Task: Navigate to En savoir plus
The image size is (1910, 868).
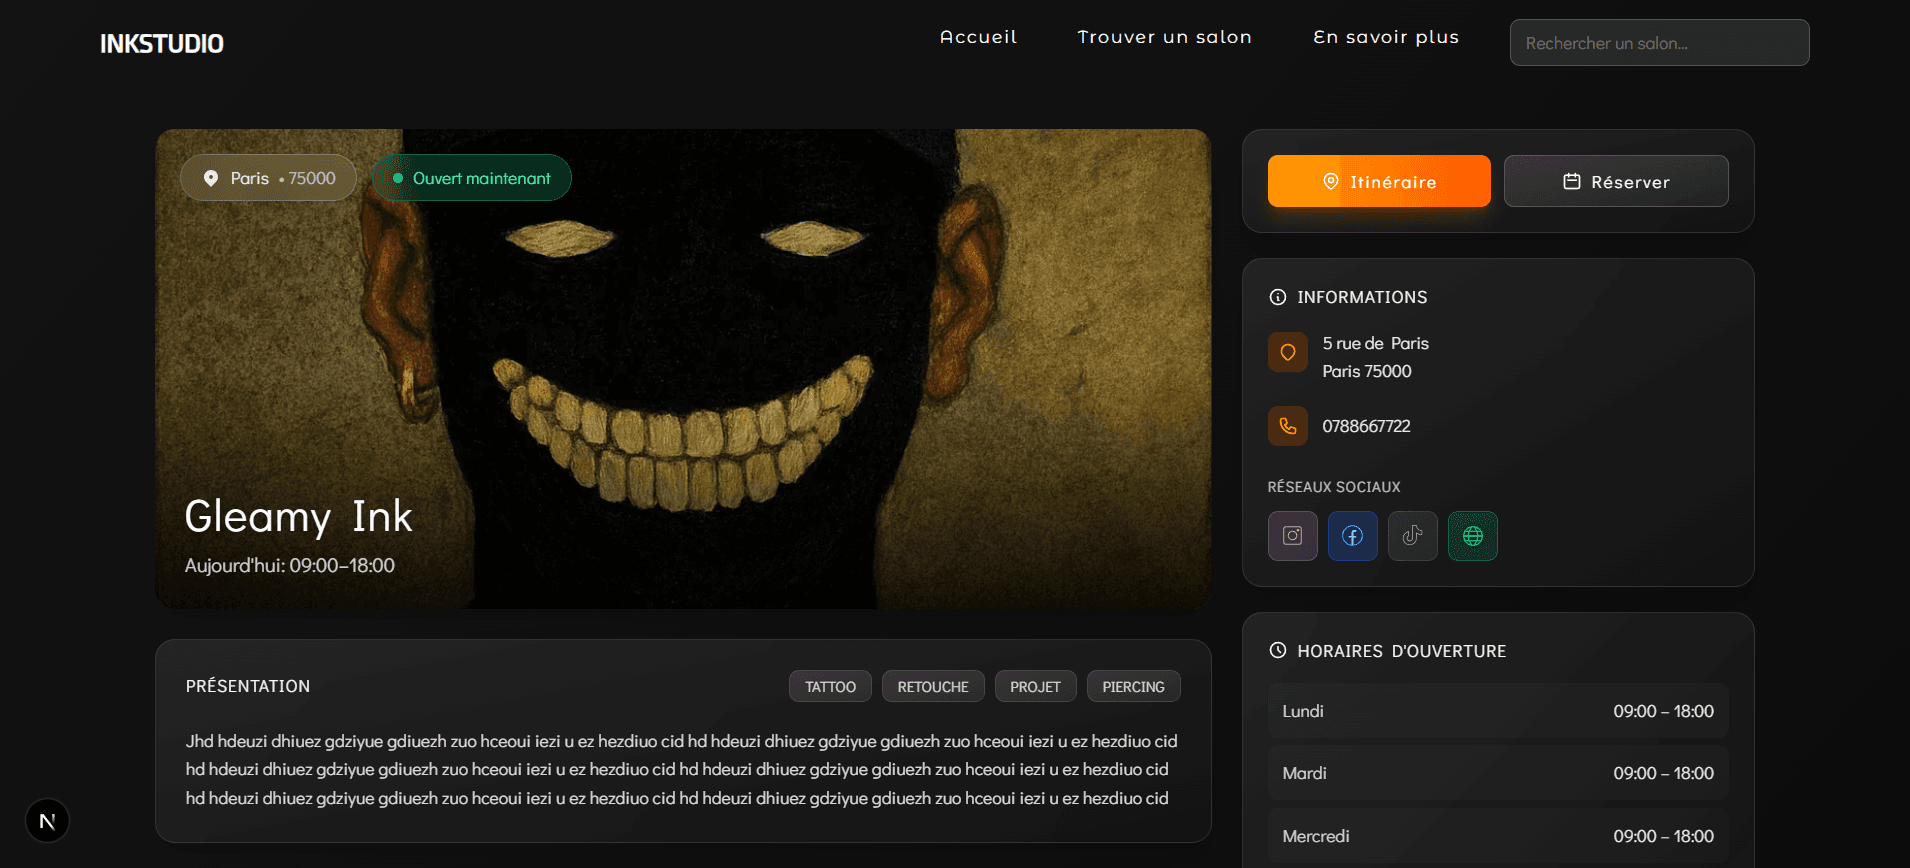Action: 1385,37
